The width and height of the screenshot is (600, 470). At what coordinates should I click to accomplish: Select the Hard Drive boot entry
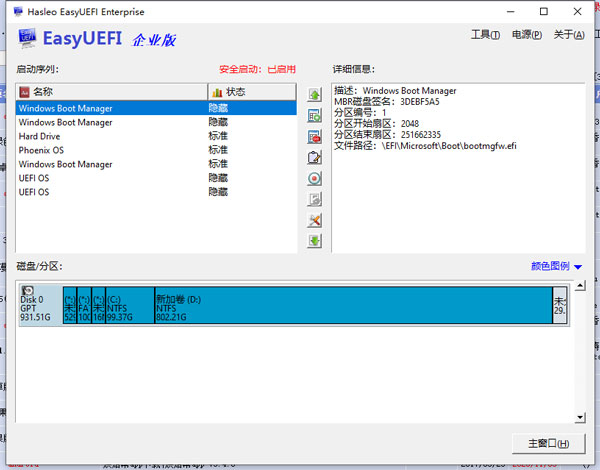click(156, 136)
